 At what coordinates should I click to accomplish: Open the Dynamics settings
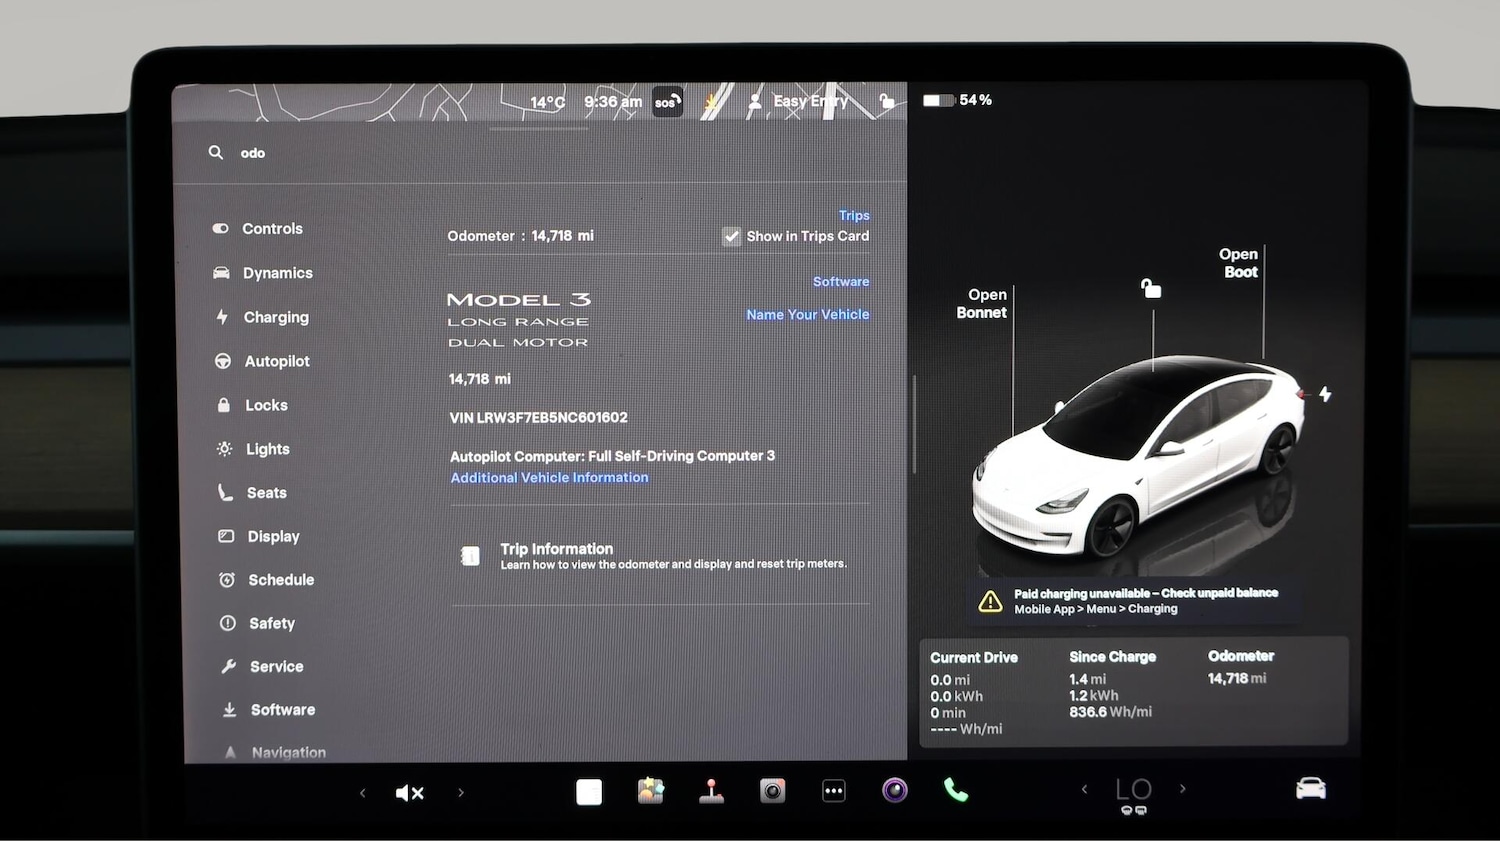tap(263, 273)
